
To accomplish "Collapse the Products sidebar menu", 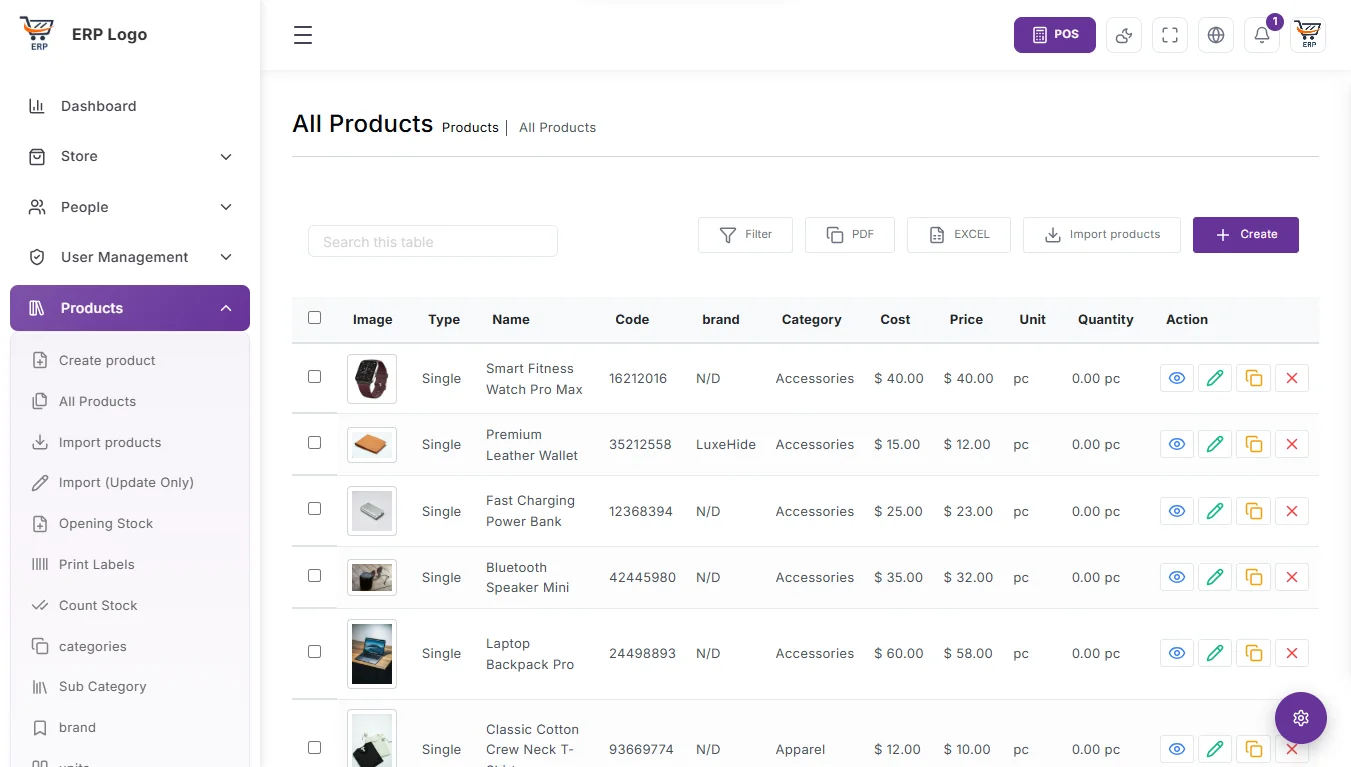I will (130, 308).
